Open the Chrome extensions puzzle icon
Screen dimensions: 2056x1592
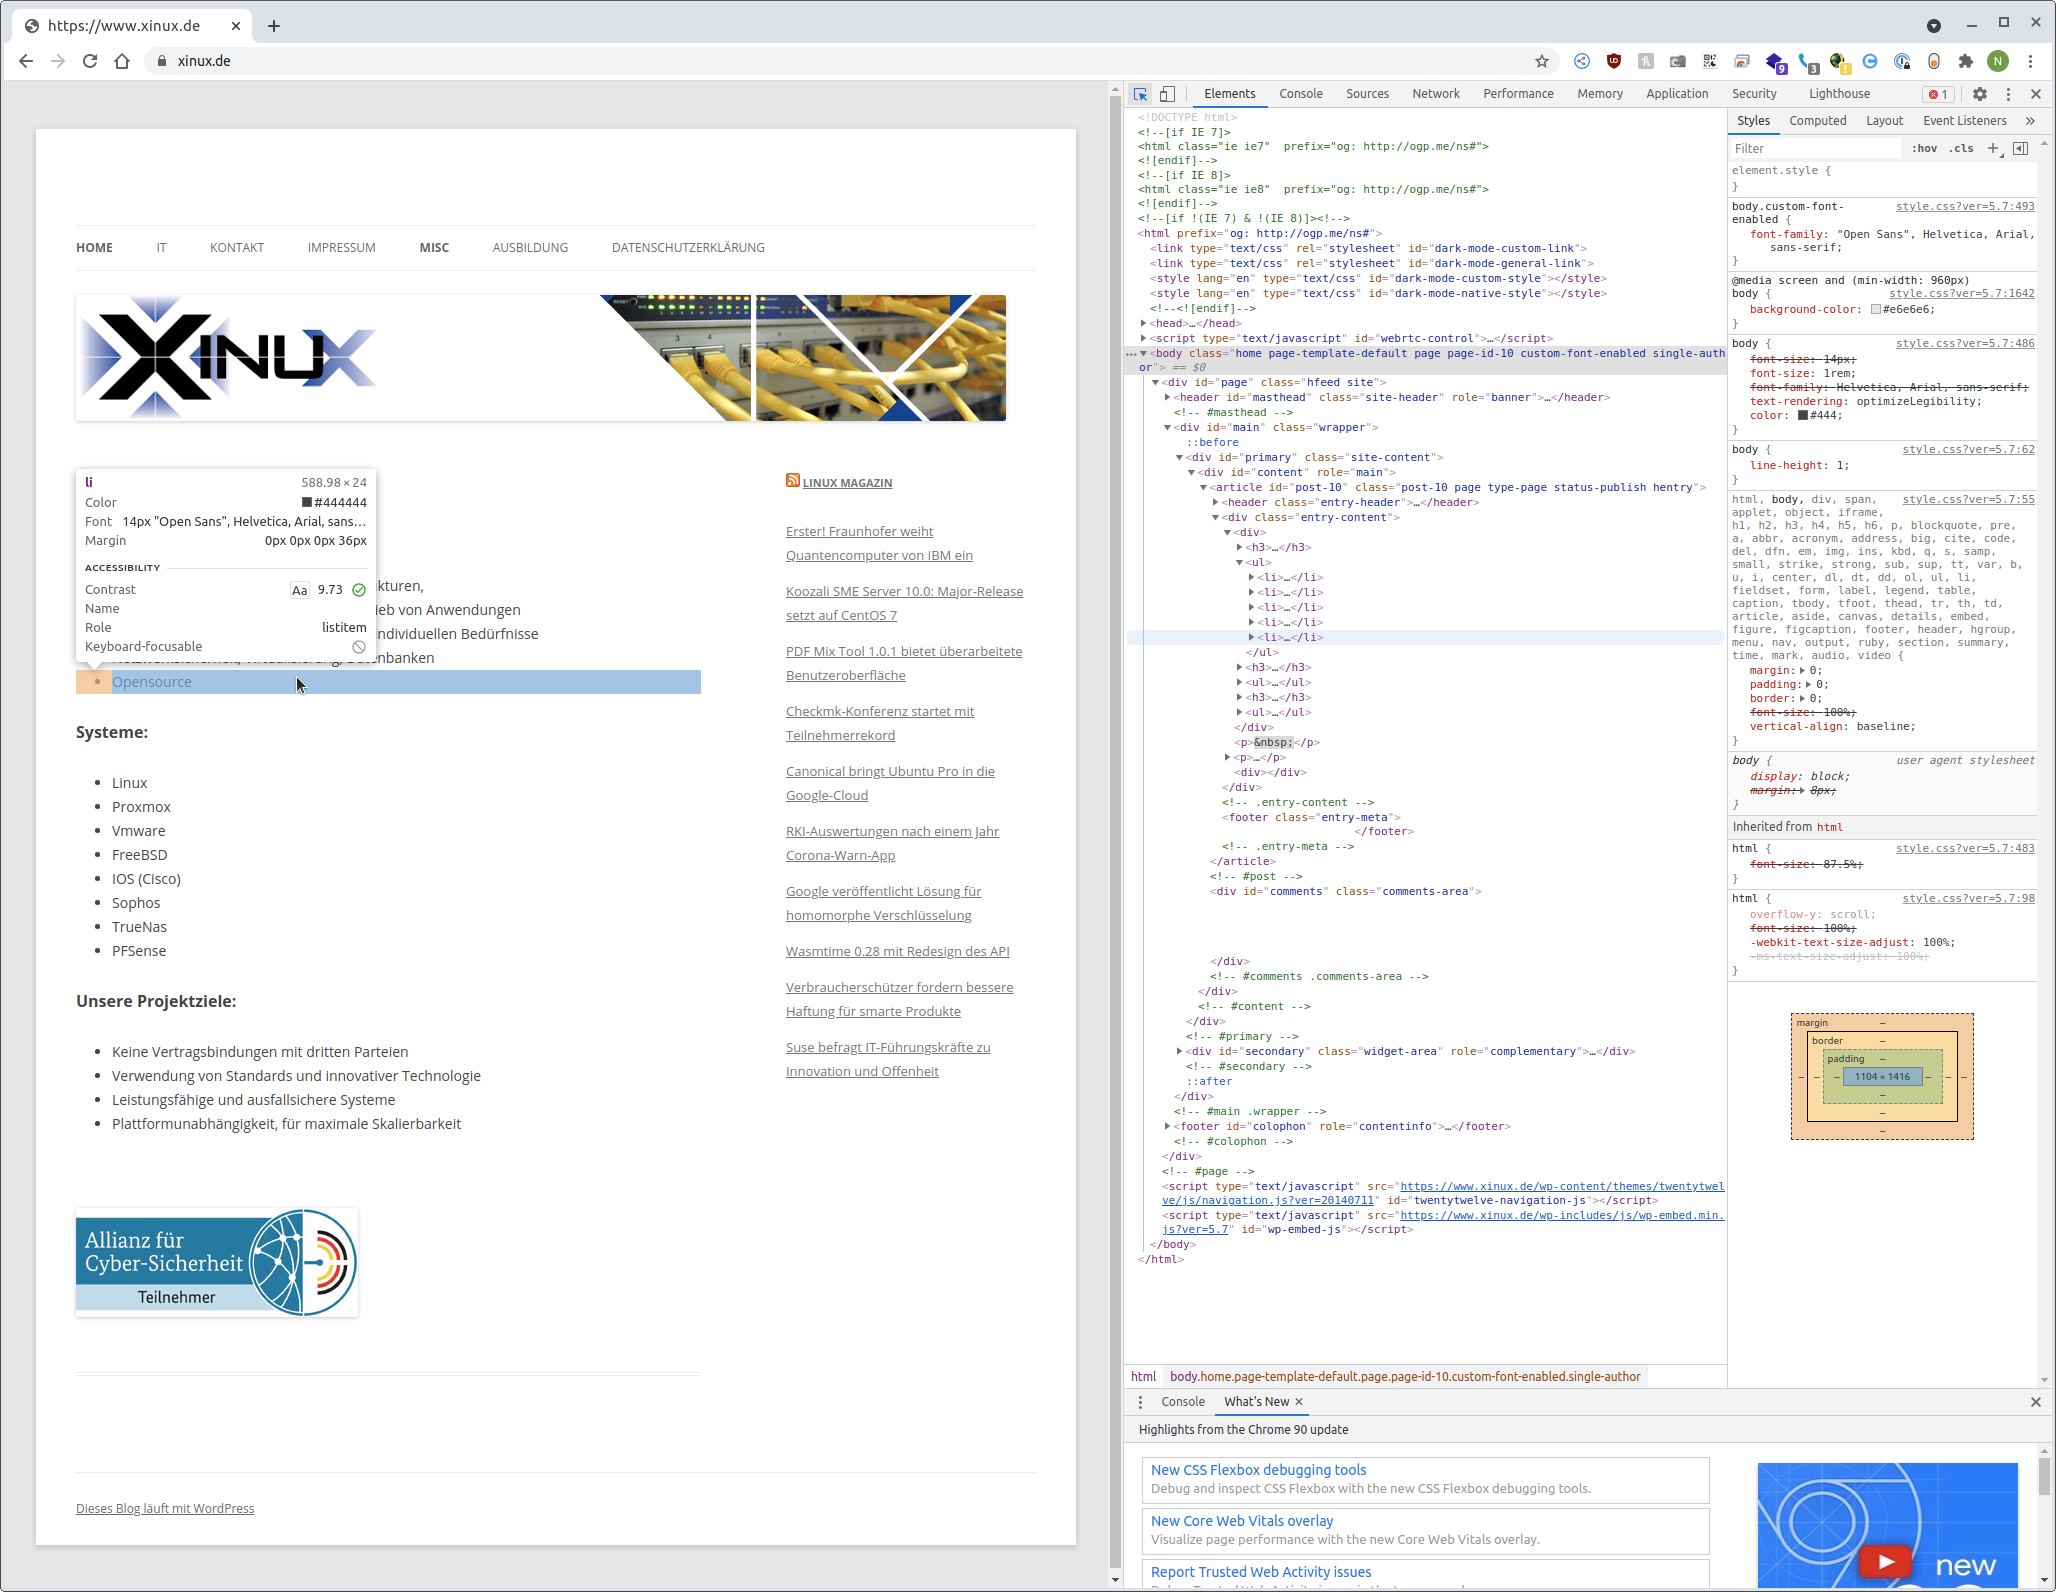pos(1965,61)
